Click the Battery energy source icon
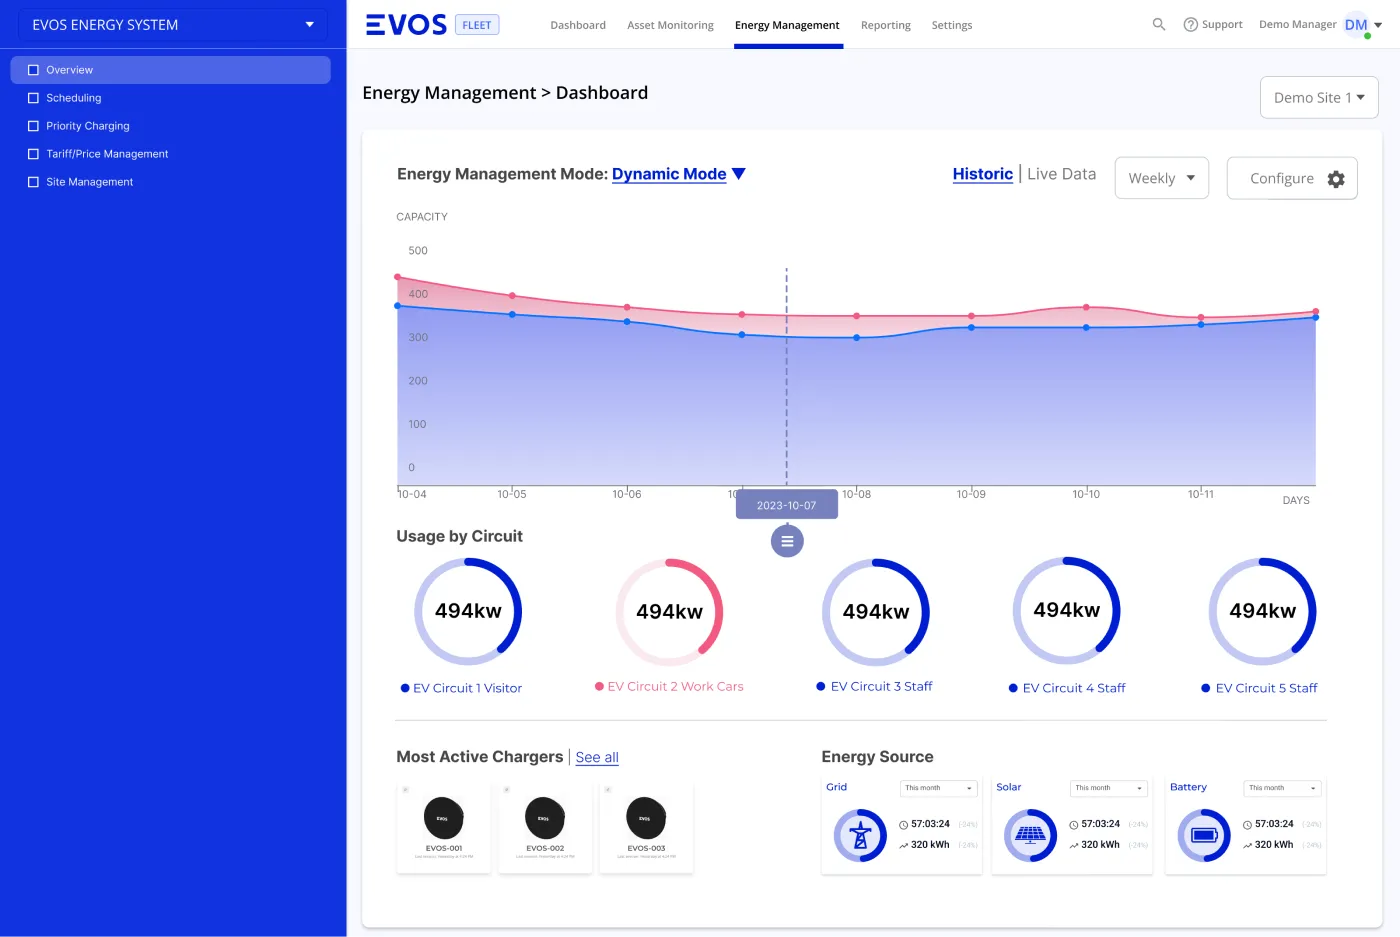The width and height of the screenshot is (1400, 937). point(1201,836)
